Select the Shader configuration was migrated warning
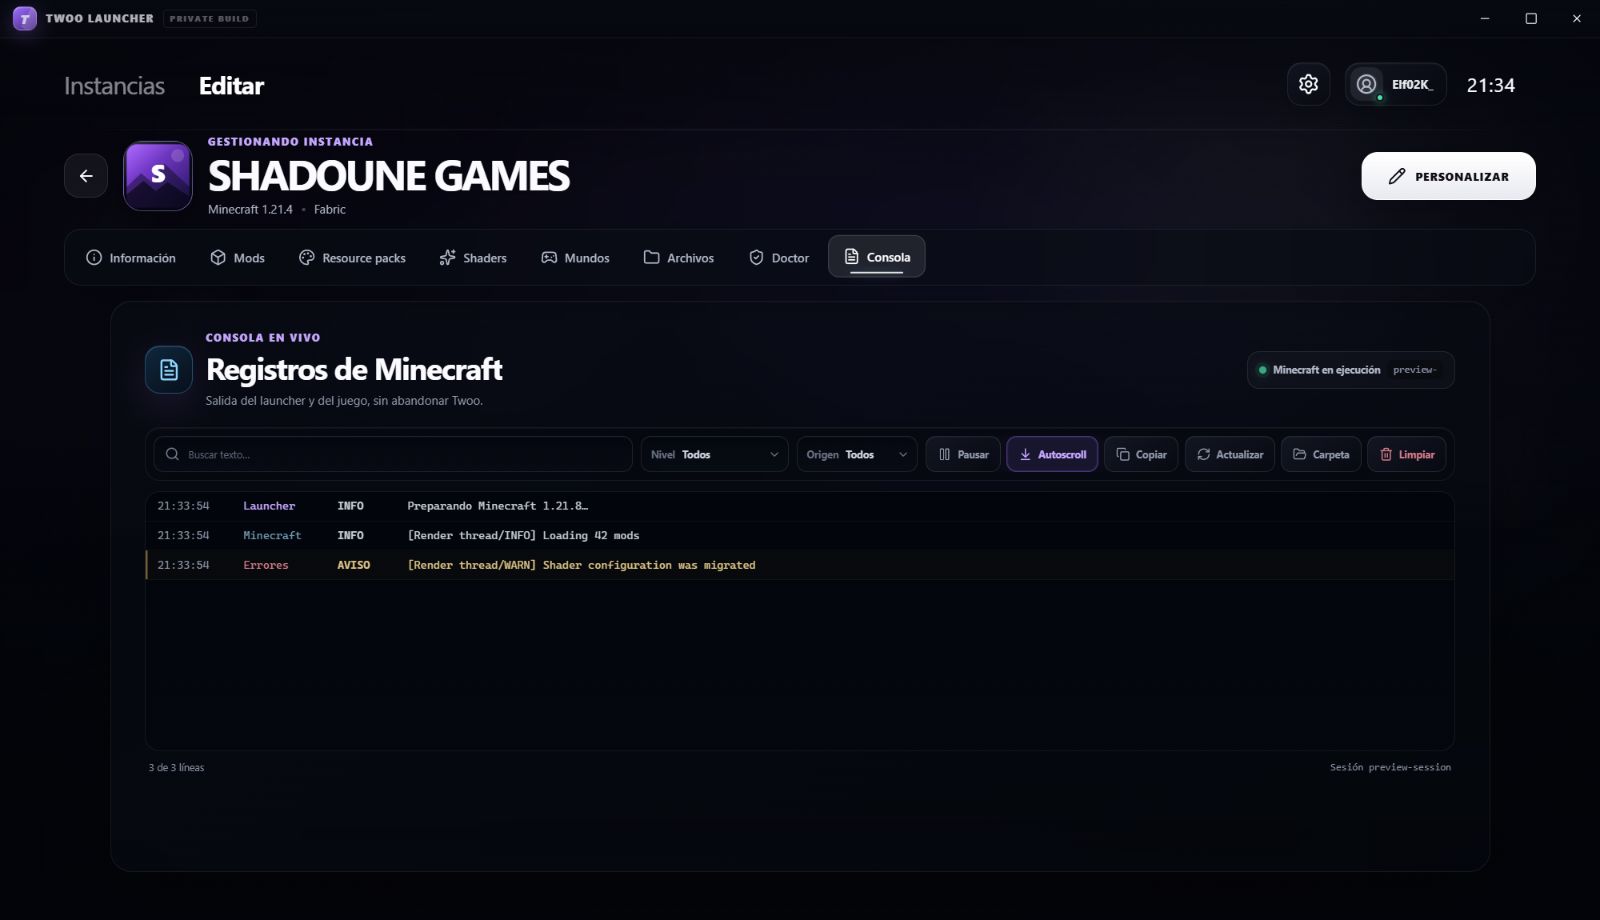The image size is (1600, 920). [799, 565]
